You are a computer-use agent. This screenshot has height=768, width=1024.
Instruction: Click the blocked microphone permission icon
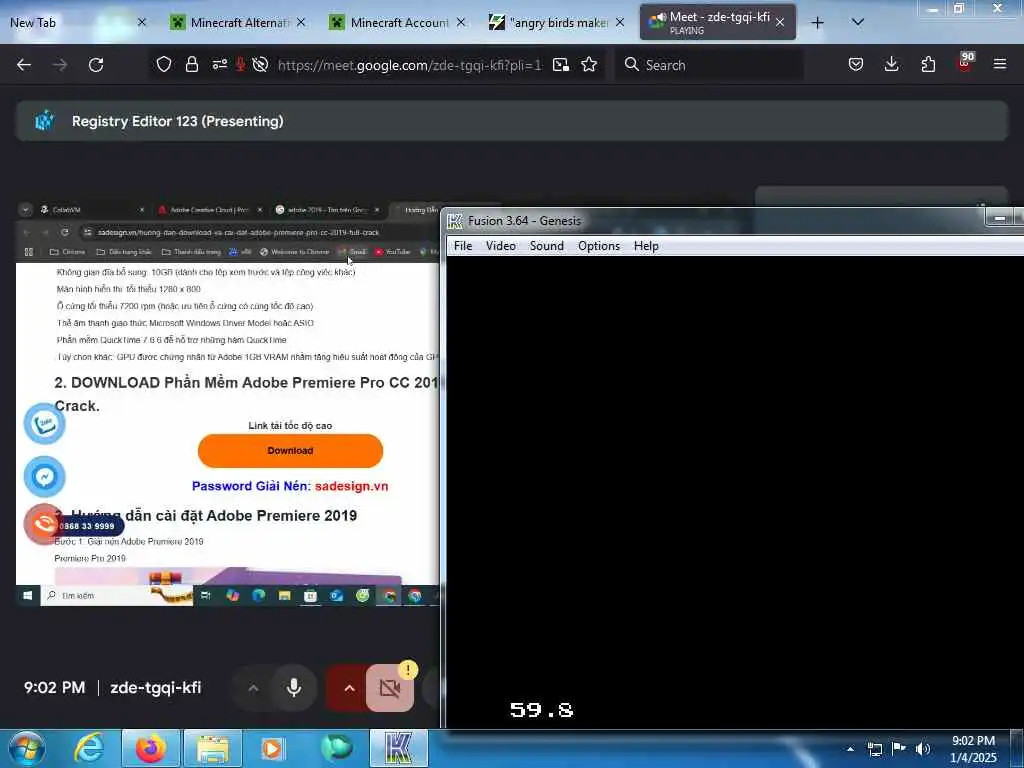click(x=240, y=64)
